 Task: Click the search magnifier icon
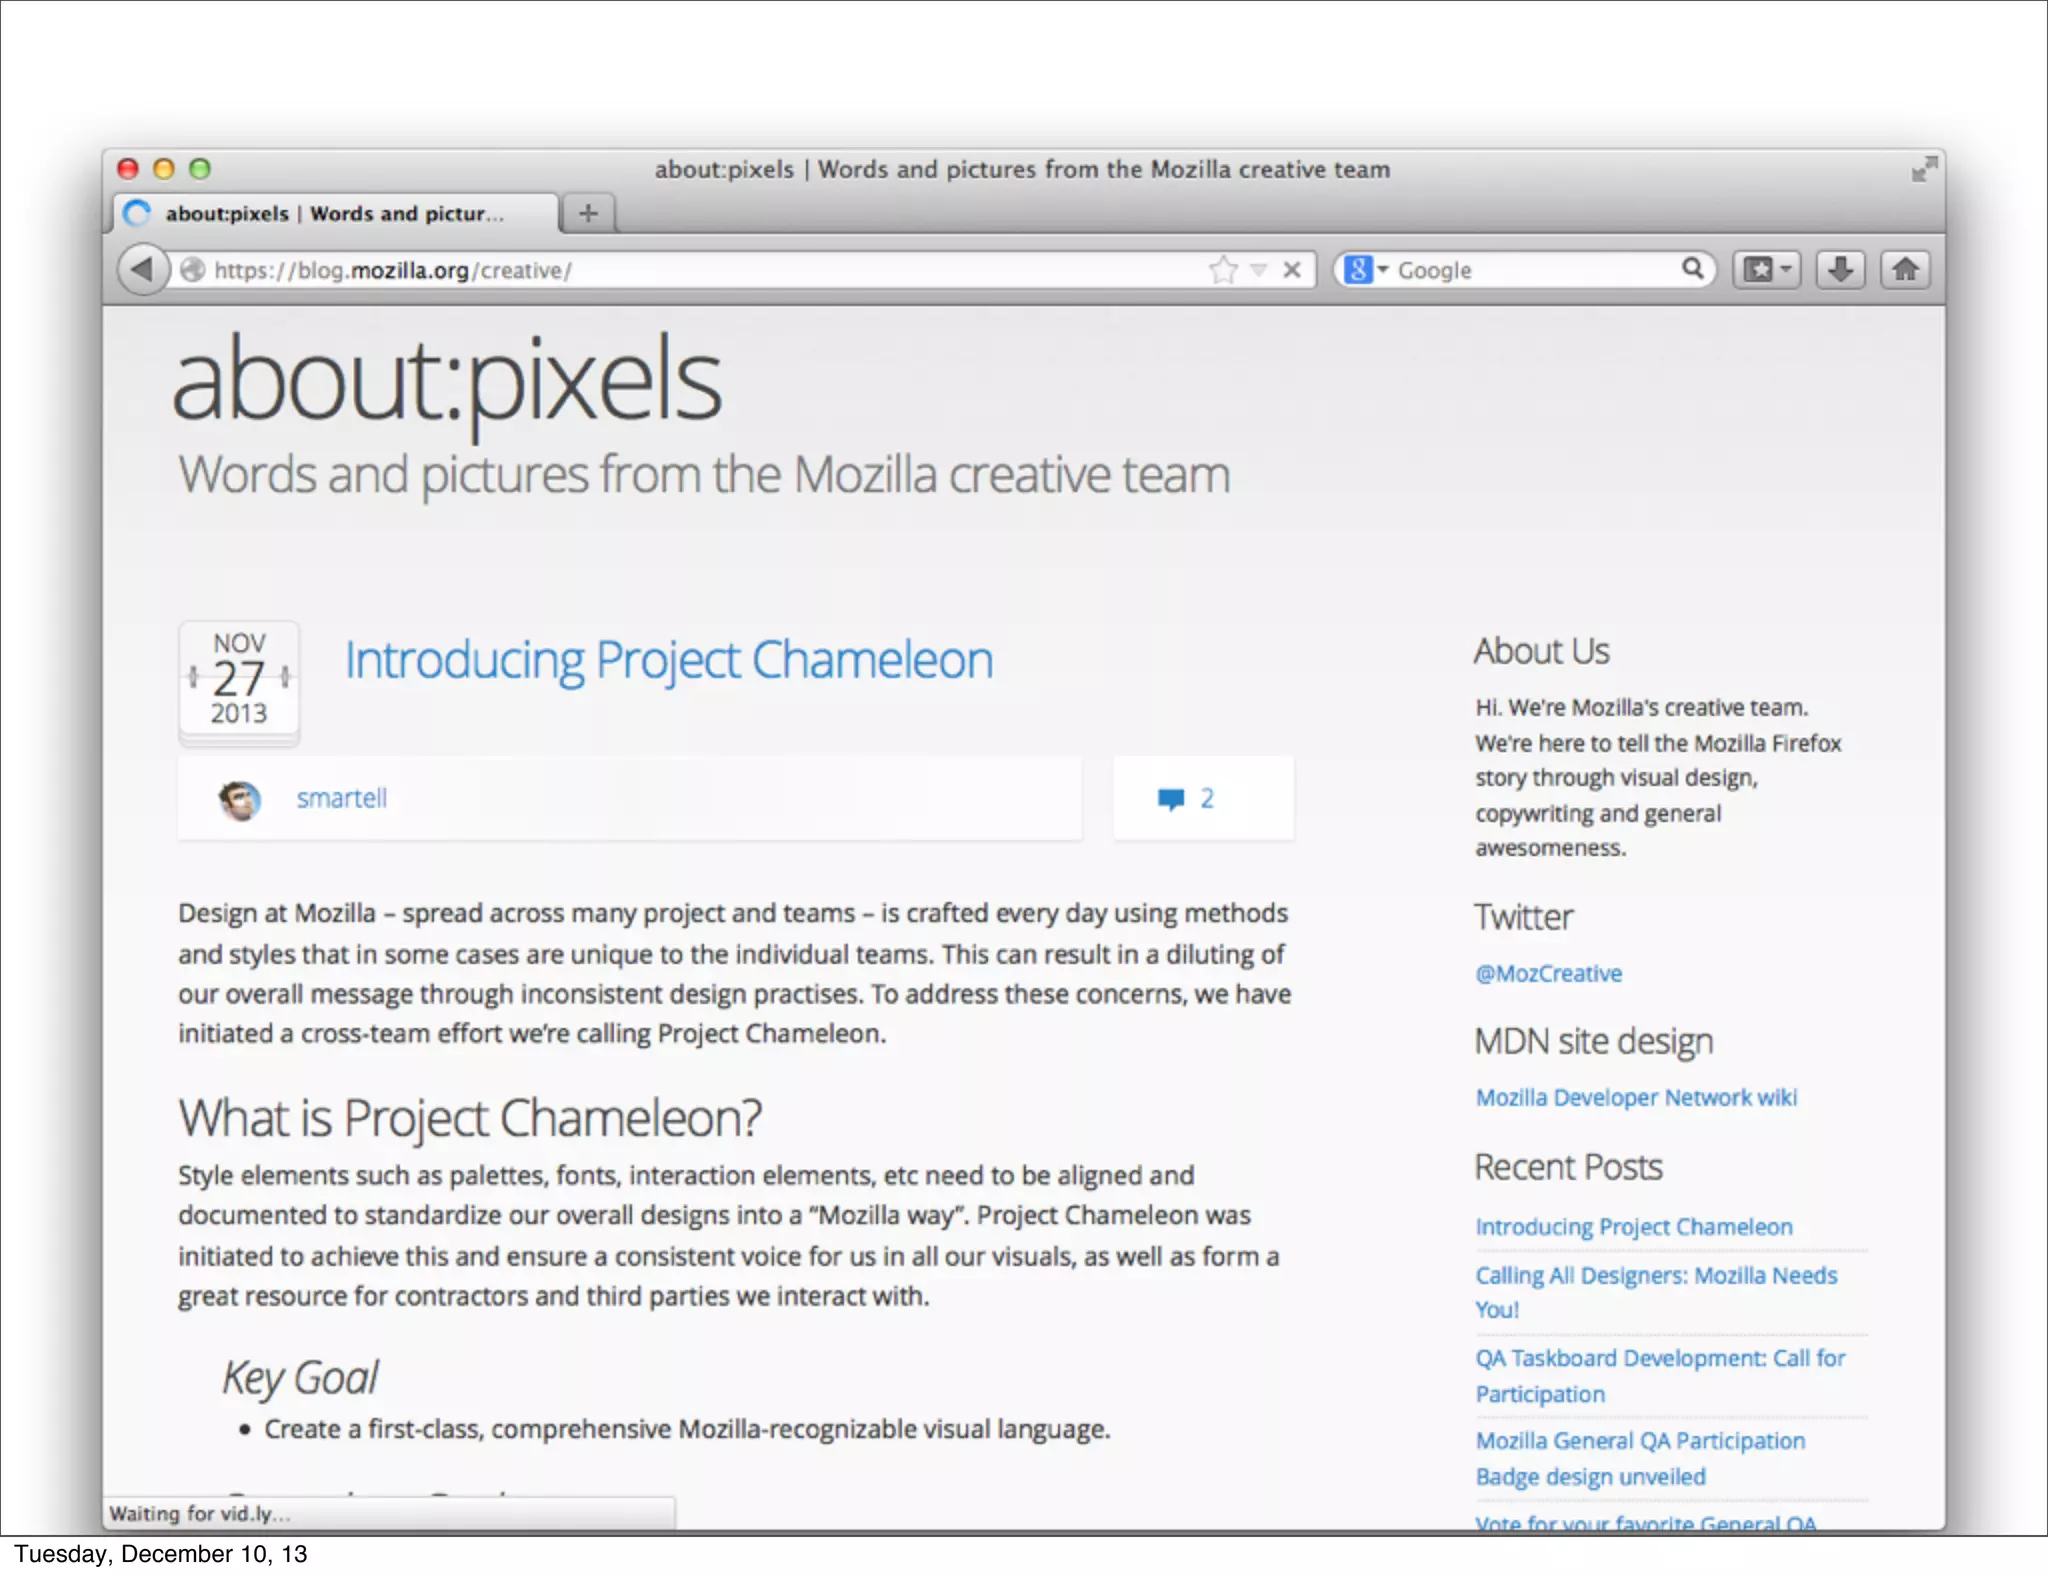tap(1692, 268)
